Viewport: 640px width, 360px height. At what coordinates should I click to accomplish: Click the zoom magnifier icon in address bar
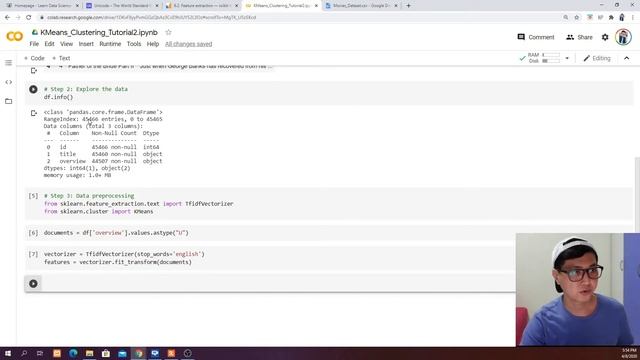(x=565, y=18)
